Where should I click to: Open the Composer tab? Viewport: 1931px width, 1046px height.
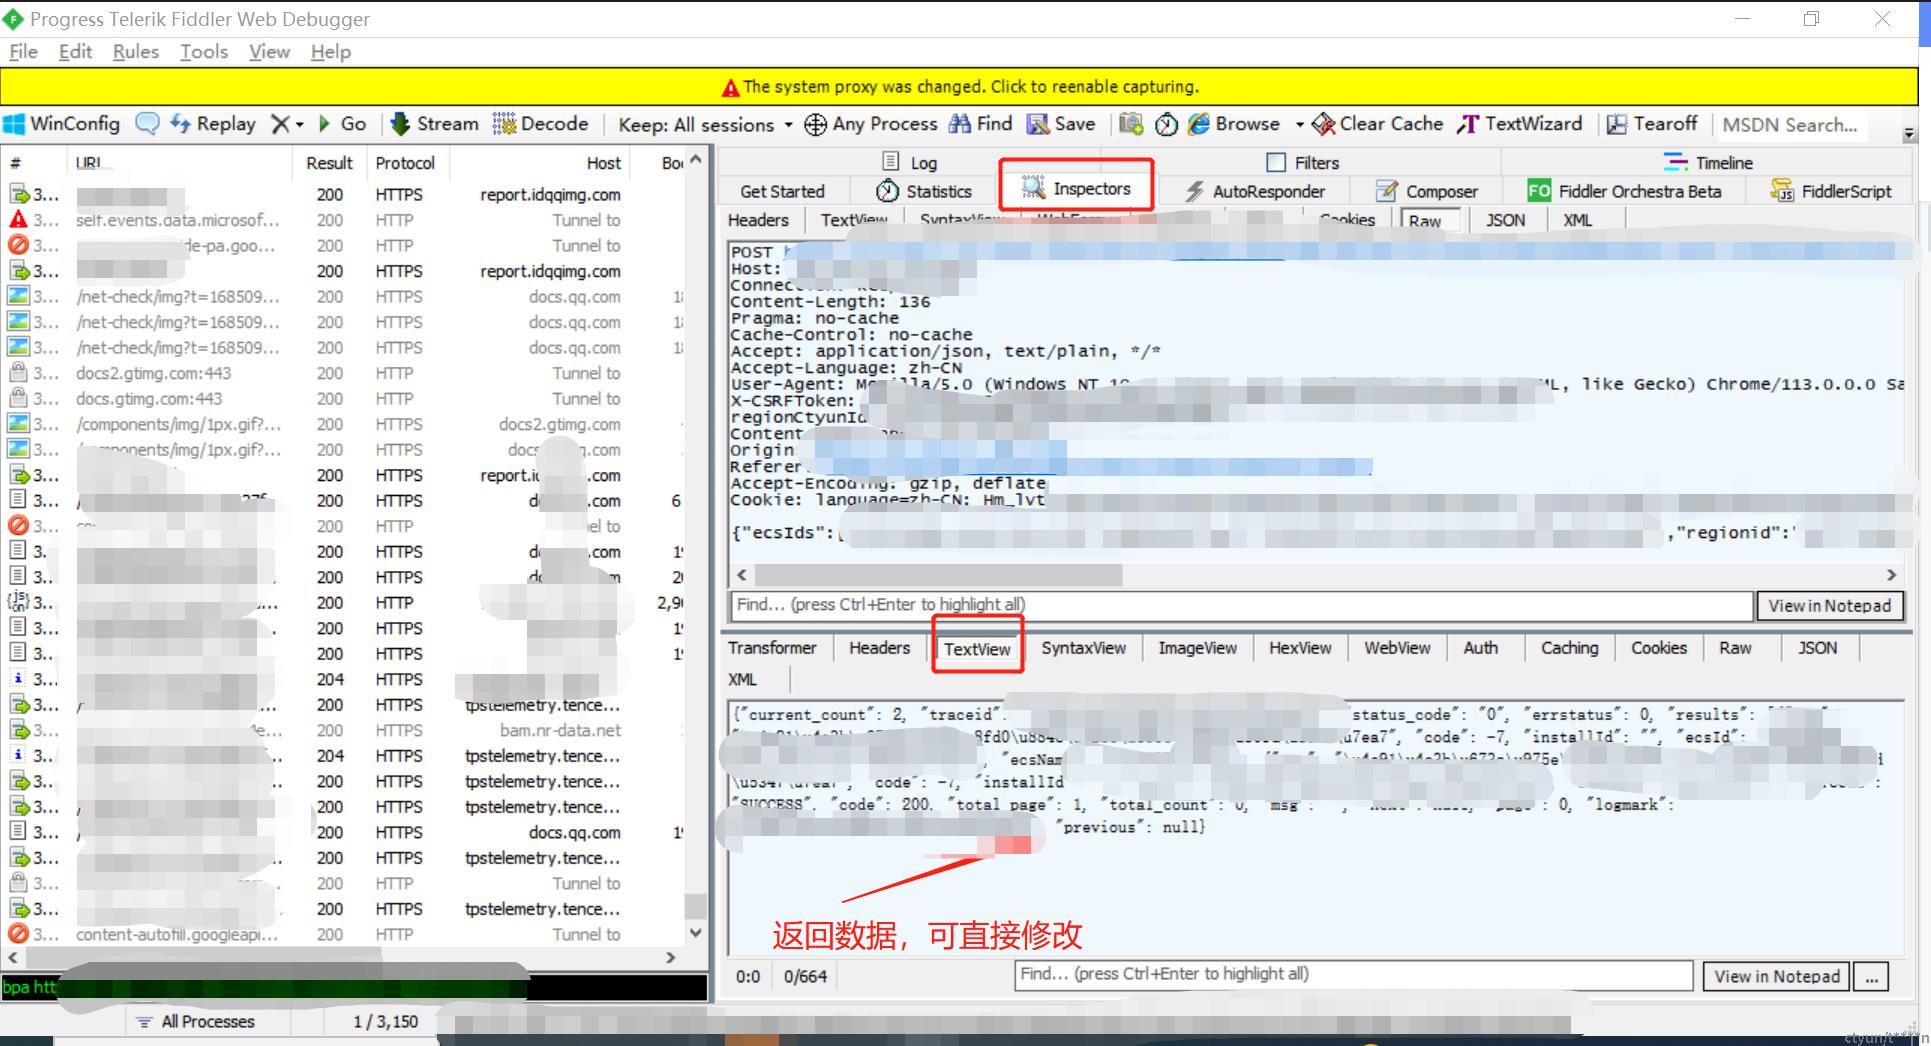(1427, 191)
